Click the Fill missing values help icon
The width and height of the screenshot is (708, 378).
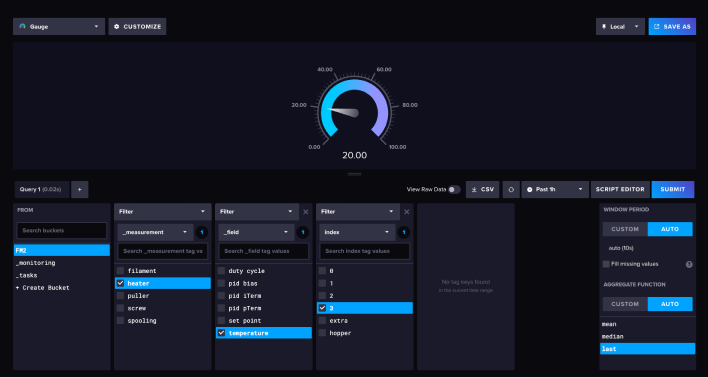[x=689, y=264]
